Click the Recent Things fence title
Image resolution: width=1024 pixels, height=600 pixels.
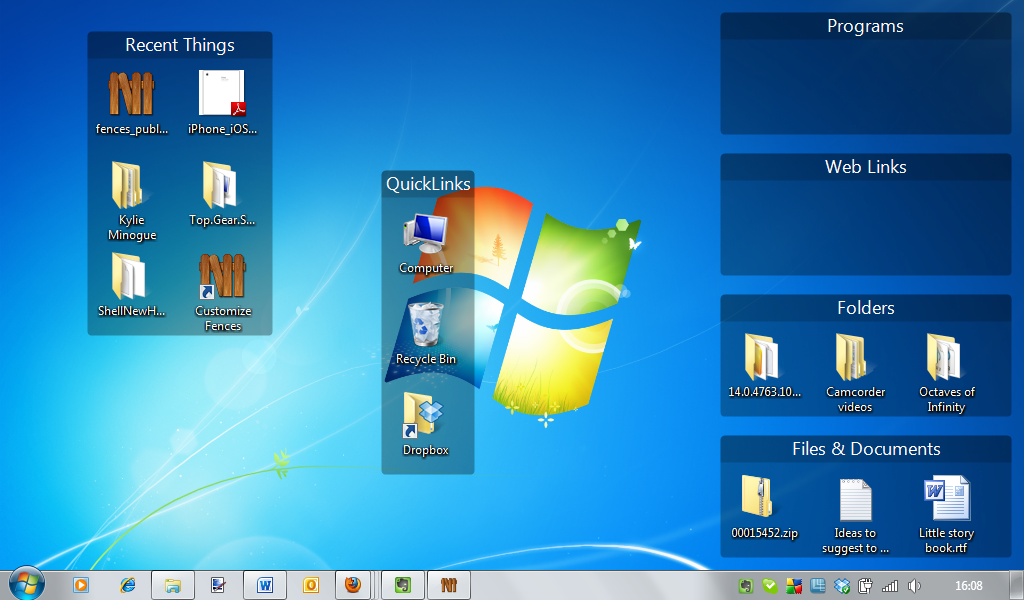[x=180, y=45]
